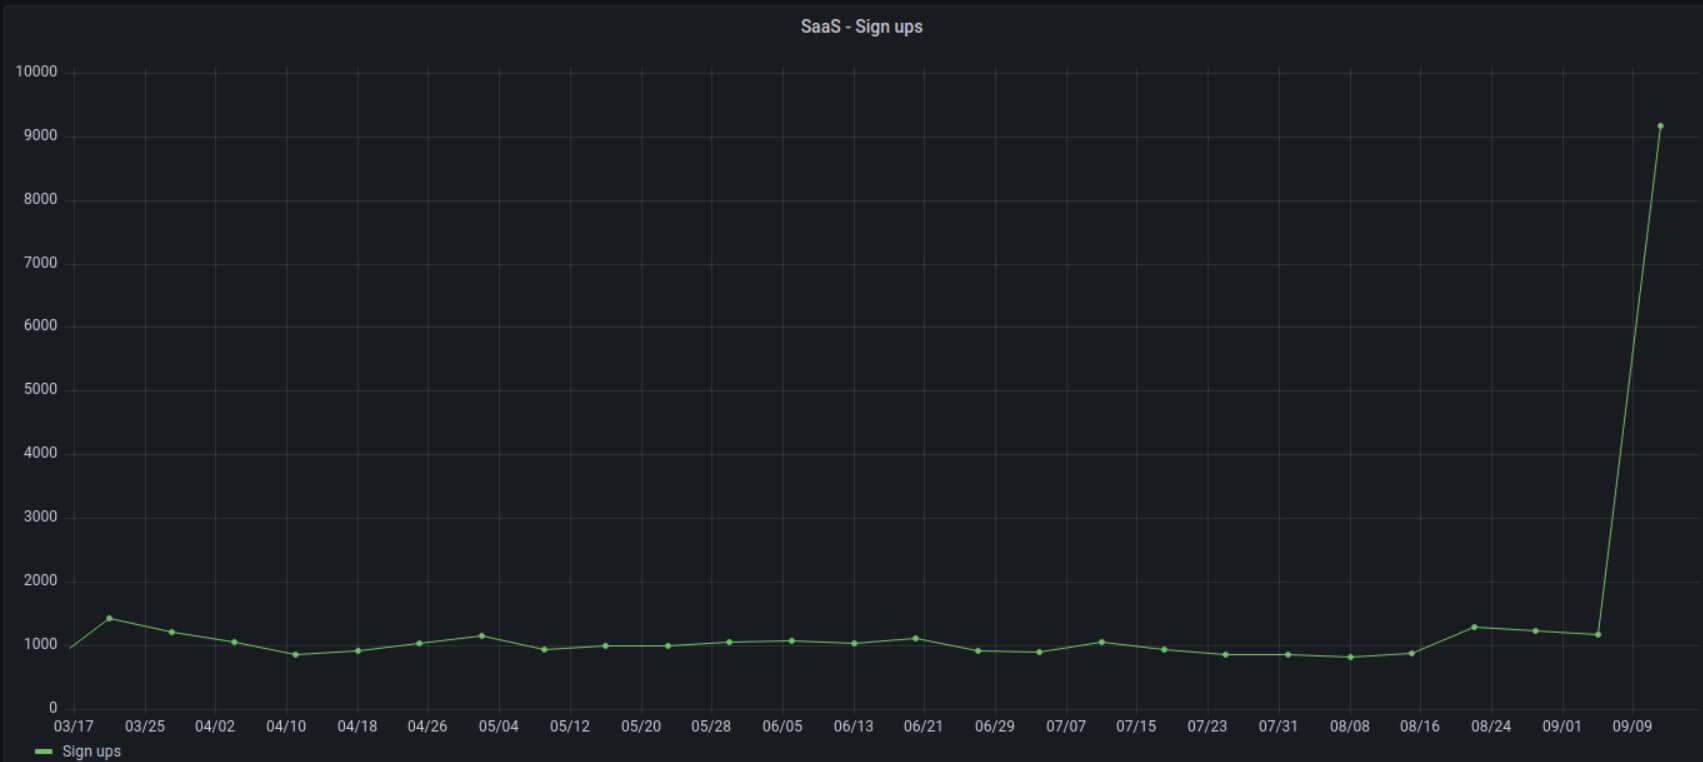Screen dimensions: 1703x762
Task: Select first peak data point after 03/17
Action: click(x=109, y=618)
